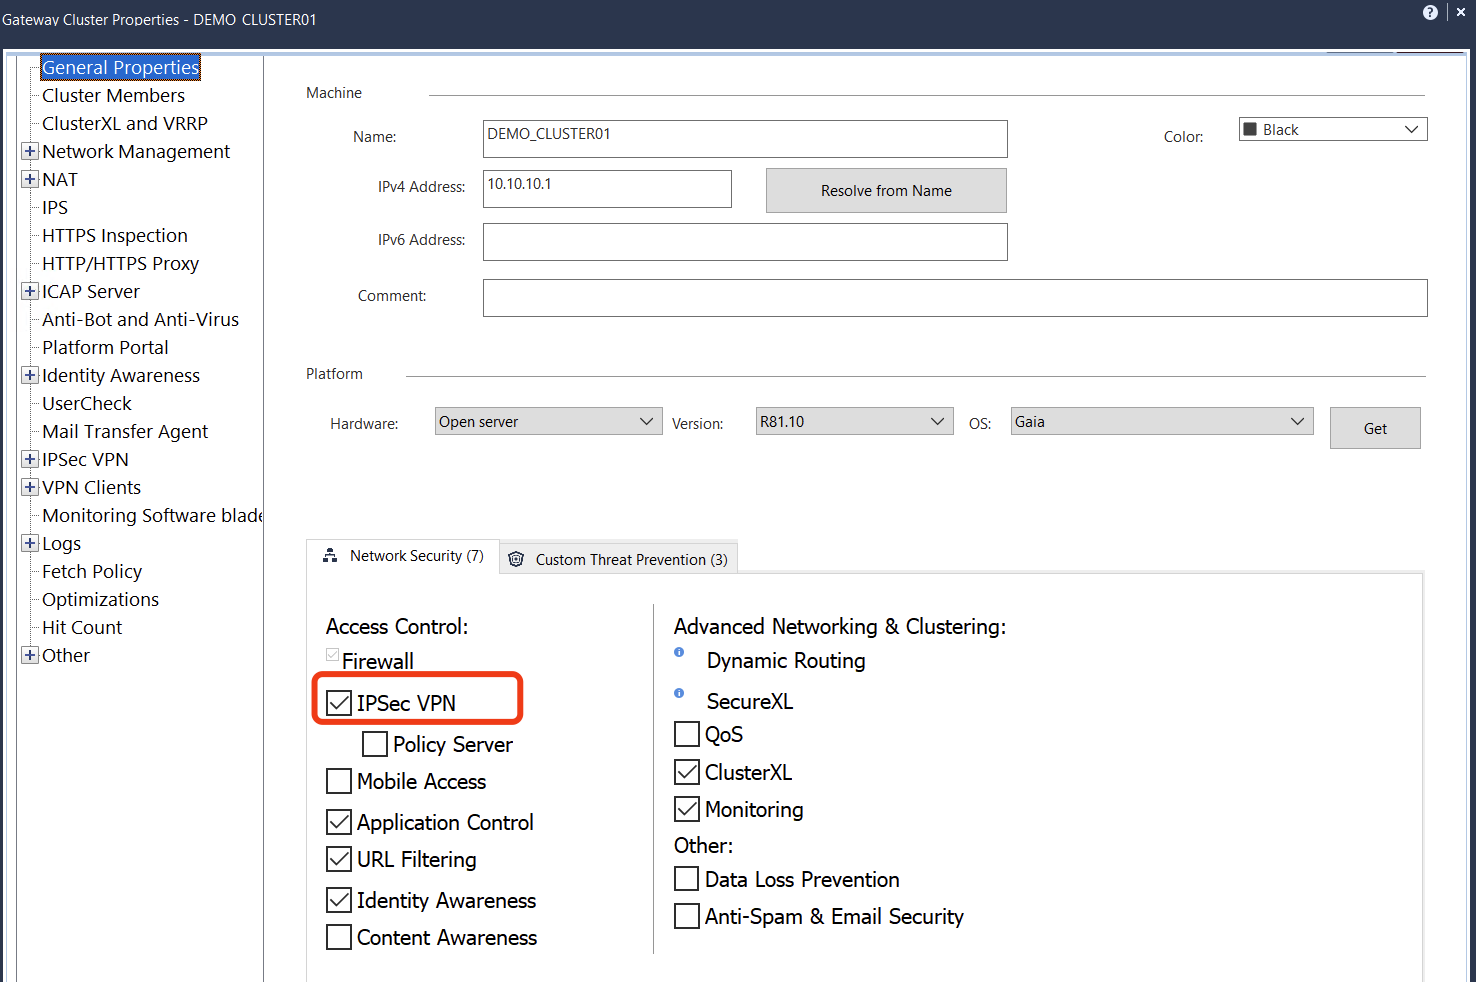Click the Custom Threat Prevention shield icon
This screenshot has width=1476, height=982.
pyautogui.click(x=516, y=560)
